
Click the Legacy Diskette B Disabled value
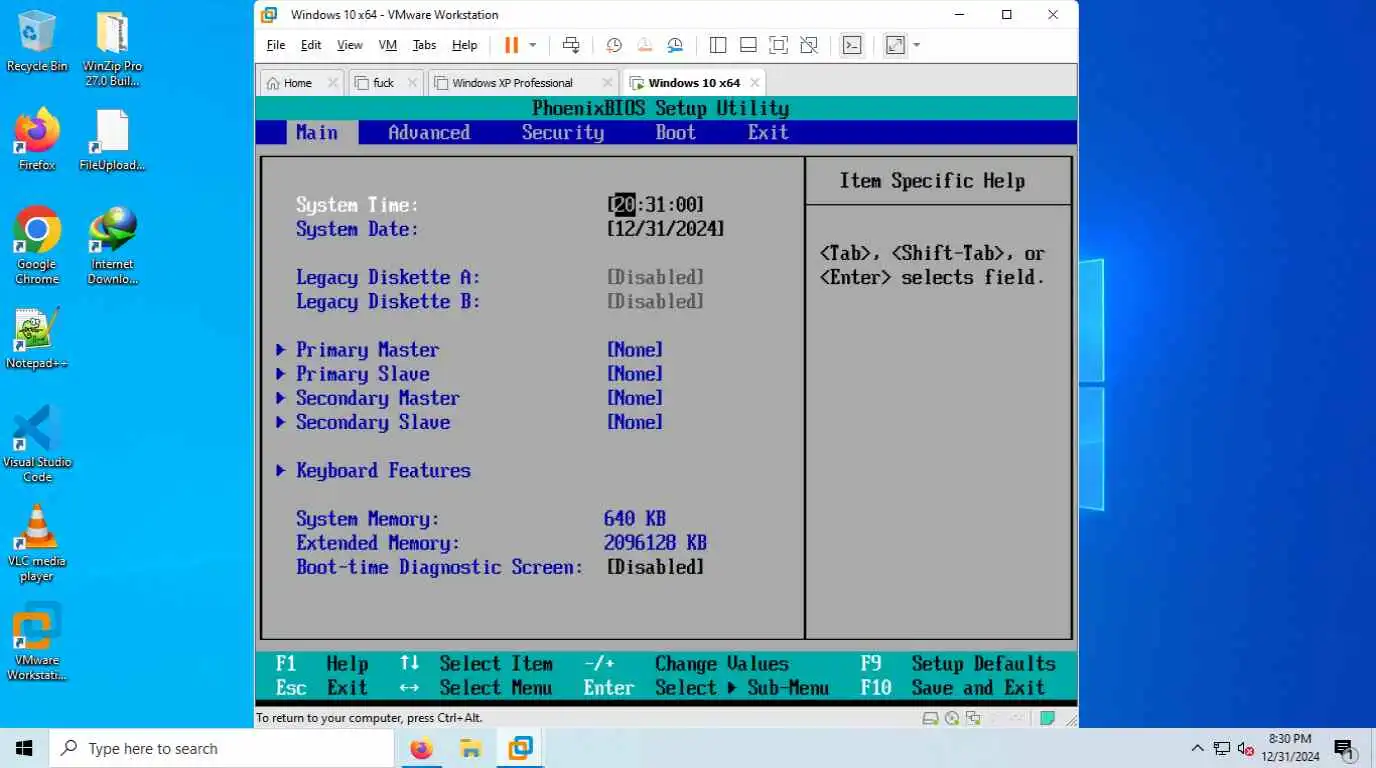(656, 301)
